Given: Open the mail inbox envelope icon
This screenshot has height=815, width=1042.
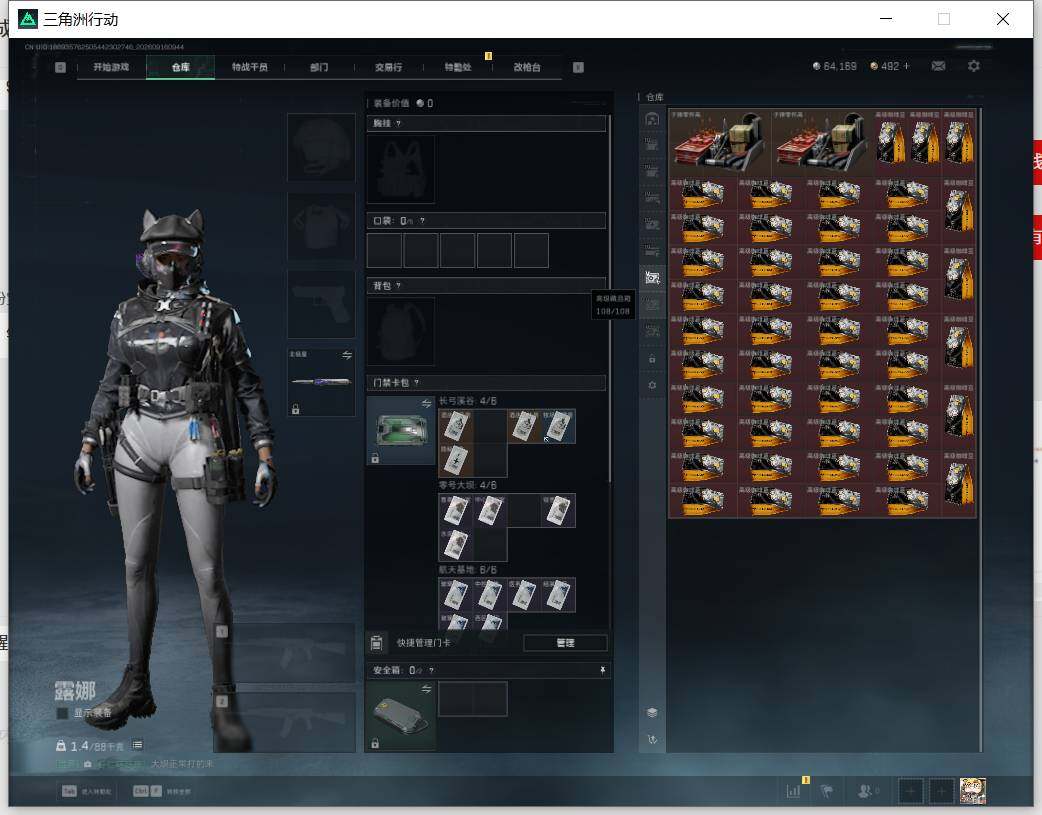Looking at the screenshot, I should tap(938, 66).
